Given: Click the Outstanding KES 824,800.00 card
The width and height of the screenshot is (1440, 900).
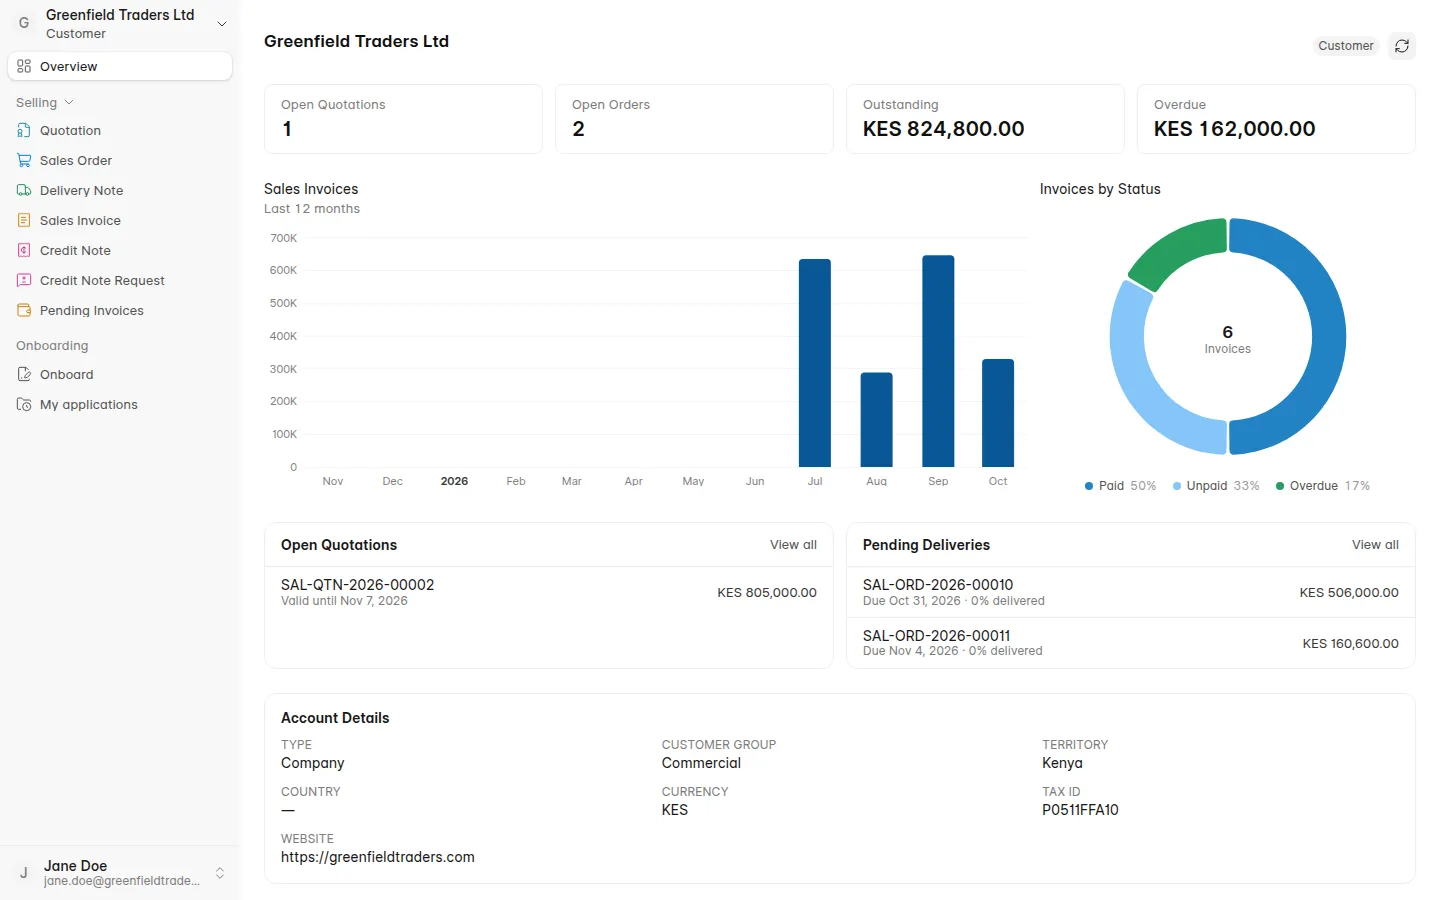Looking at the screenshot, I should 985,119.
